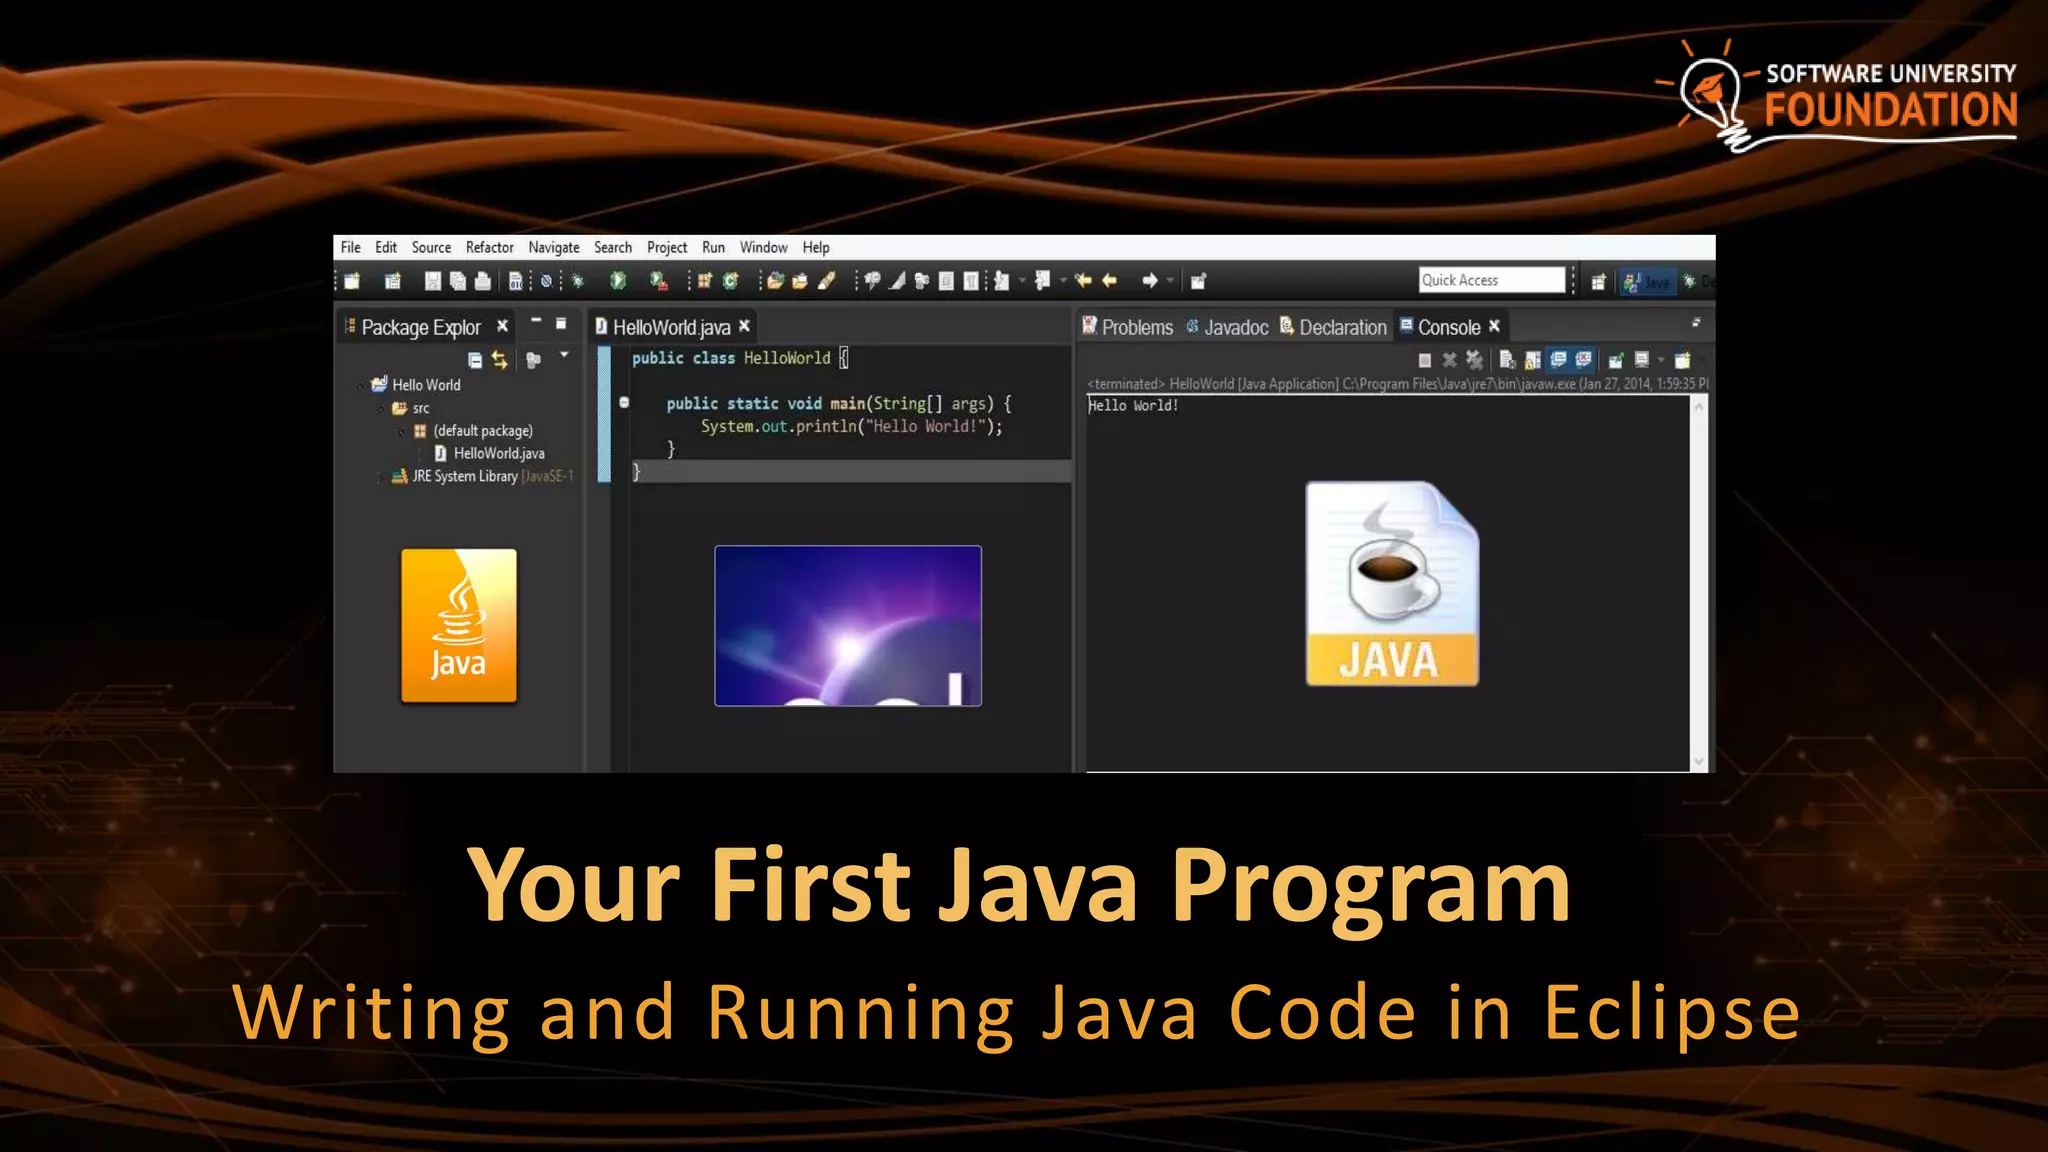The width and height of the screenshot is (2048, 1152).
Task: Collapse All in Package Explorer
Action: point(475,360)
